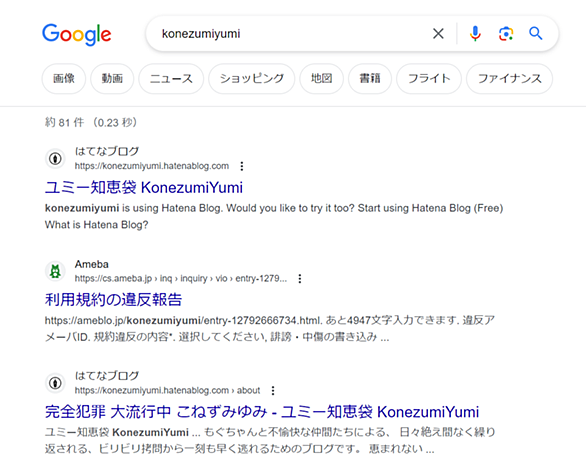This screenshot has width=586, height=462.
Task: Open three-dot menu beside hatenablog about URL
Action: (273, 391)
